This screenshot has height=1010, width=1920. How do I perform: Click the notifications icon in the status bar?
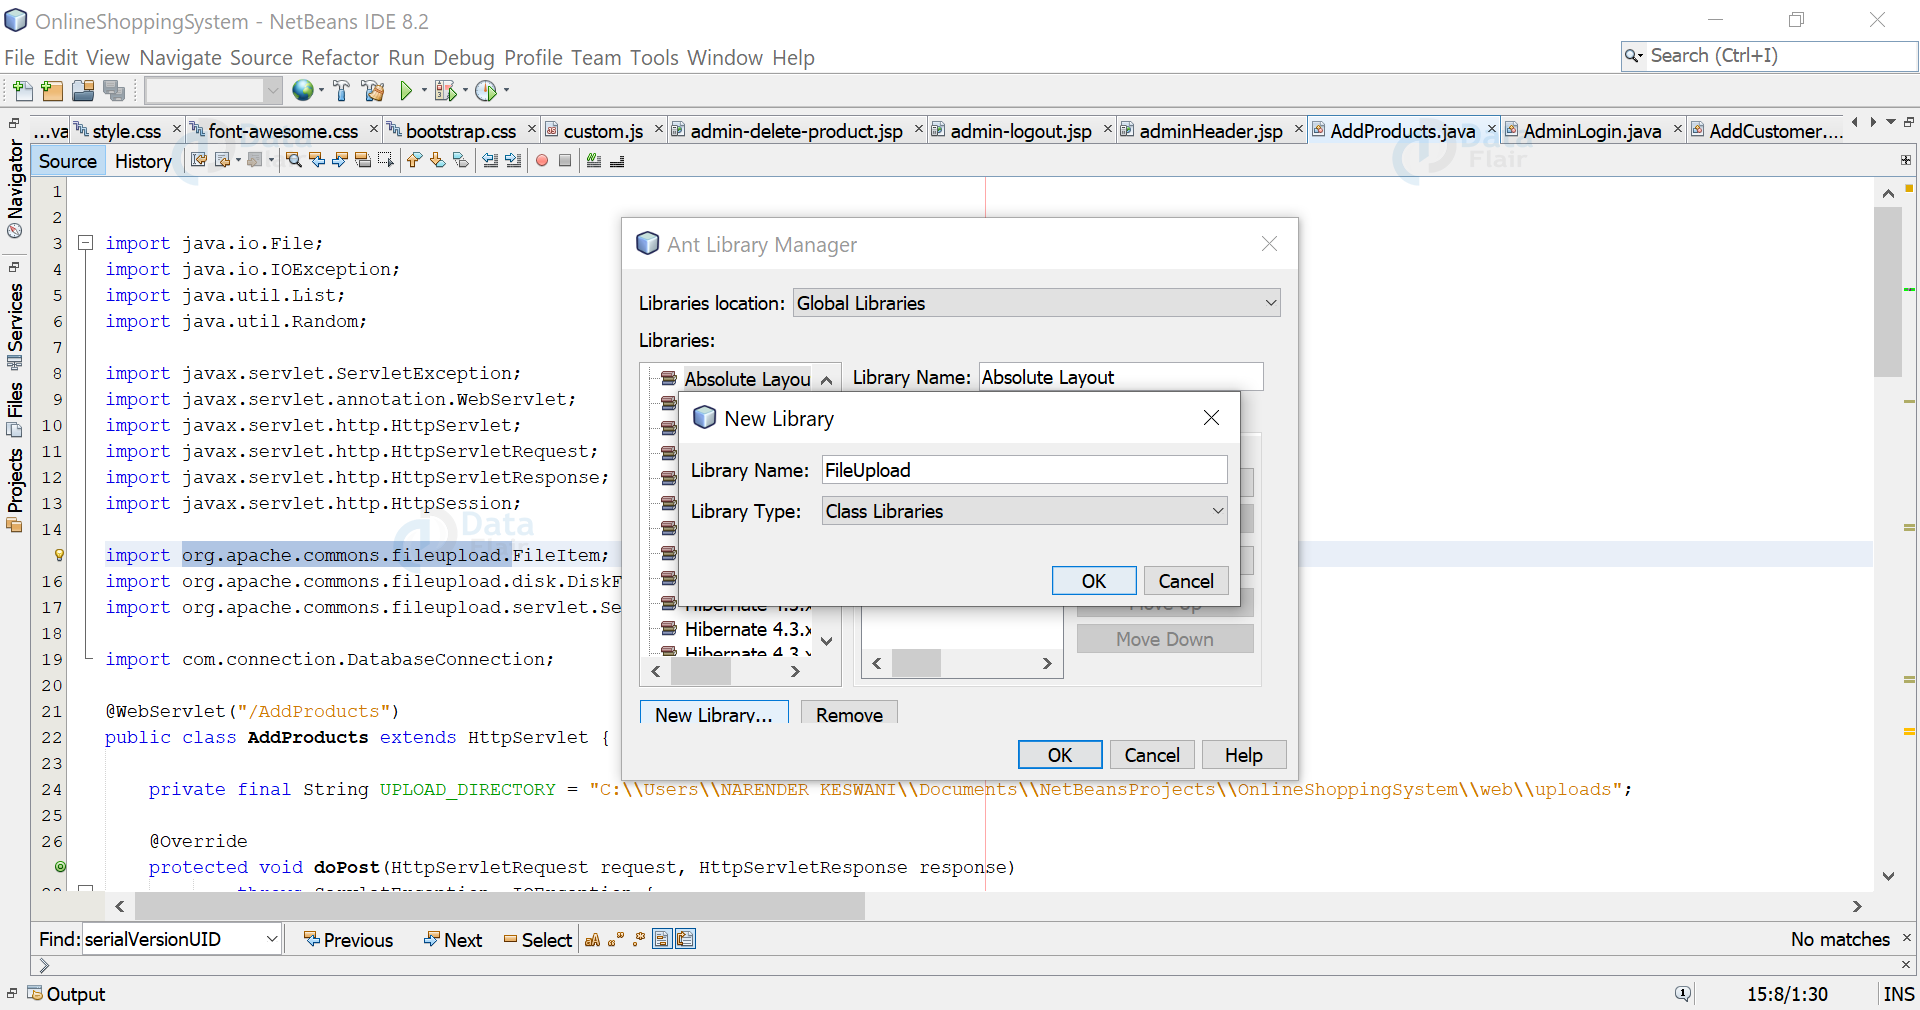pos(1683,994)
